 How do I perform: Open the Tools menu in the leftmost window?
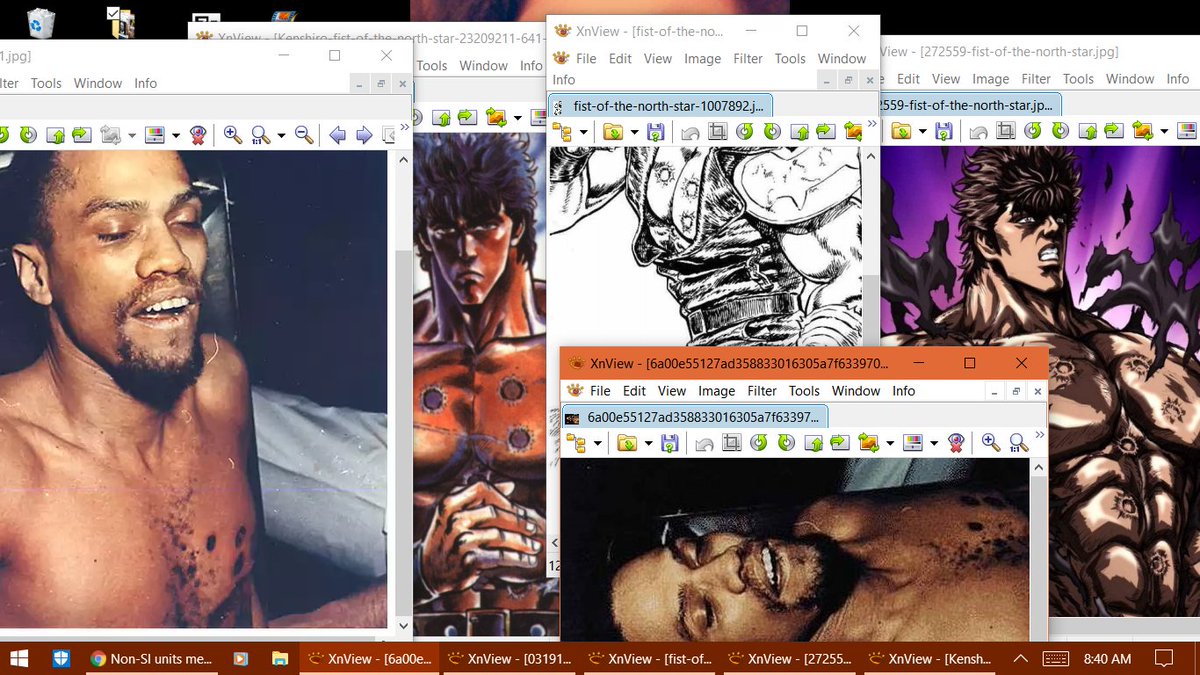(46, 83)
